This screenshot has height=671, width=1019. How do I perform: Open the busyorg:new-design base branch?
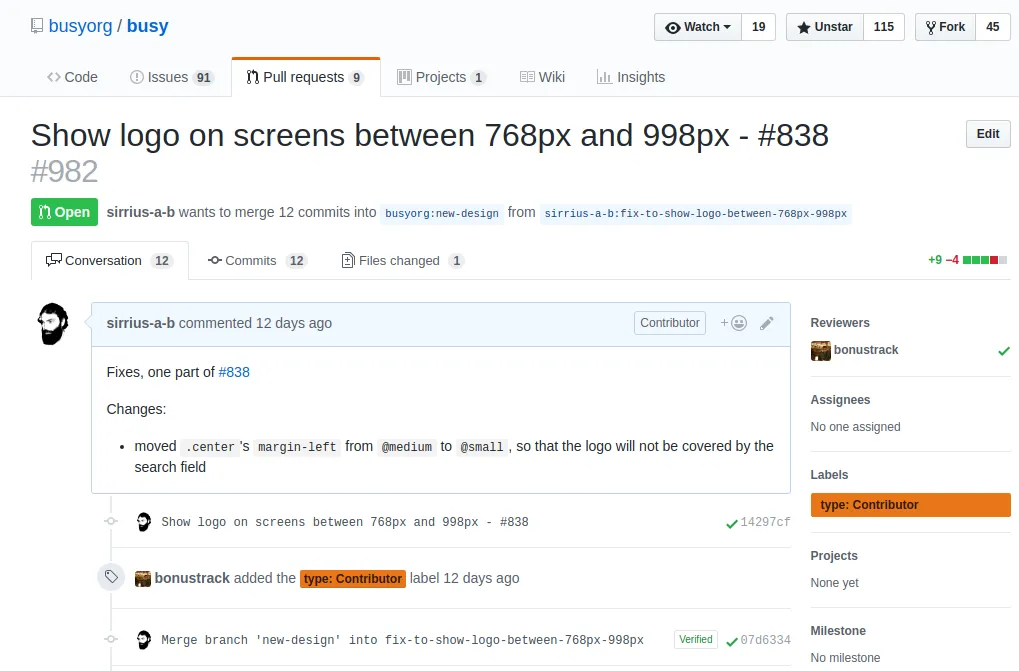pyautogui.click(x=442, y=213)
